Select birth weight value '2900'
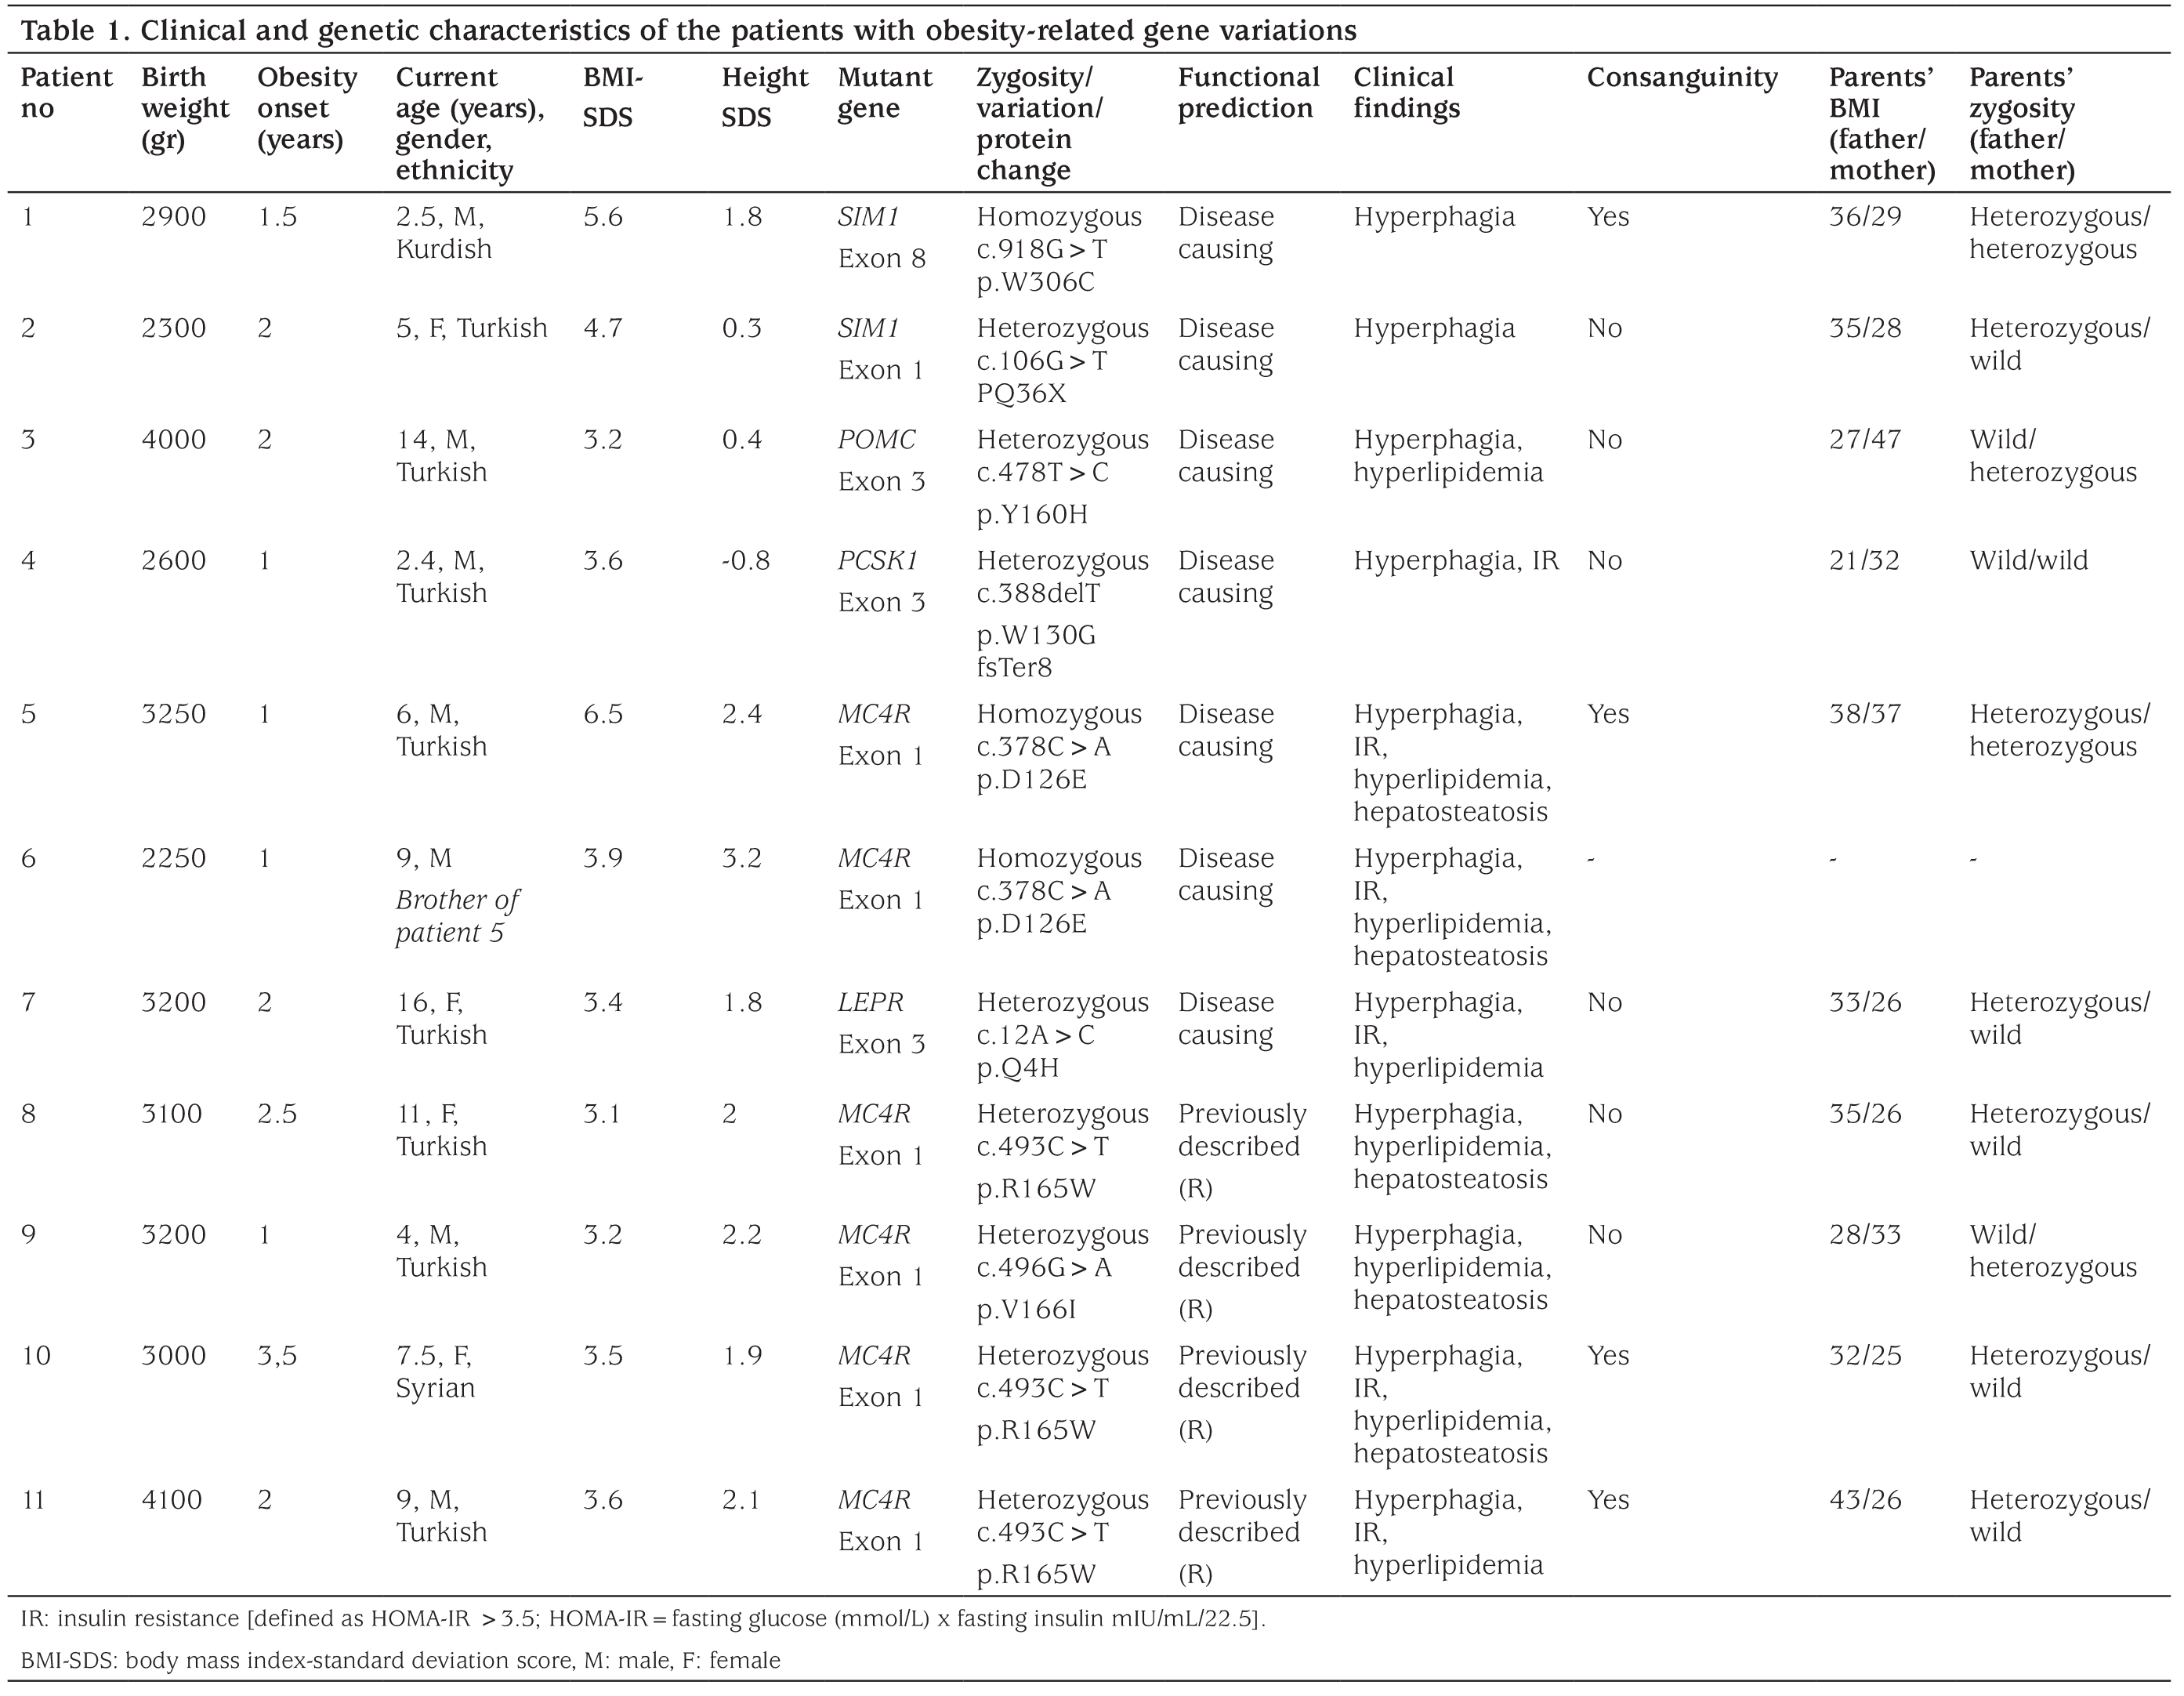This screenshot has height=1696, width=2184. coord(173,216)
